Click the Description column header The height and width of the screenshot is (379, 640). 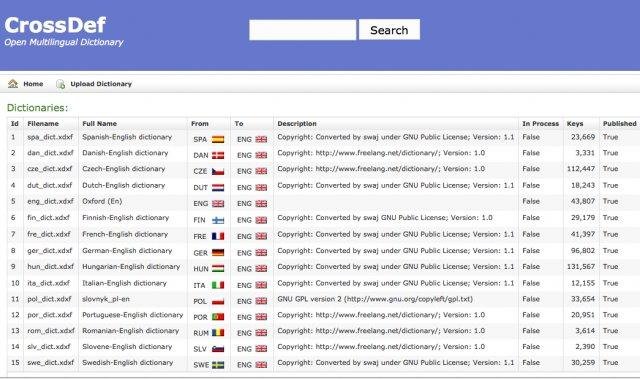tap(297, 123)
